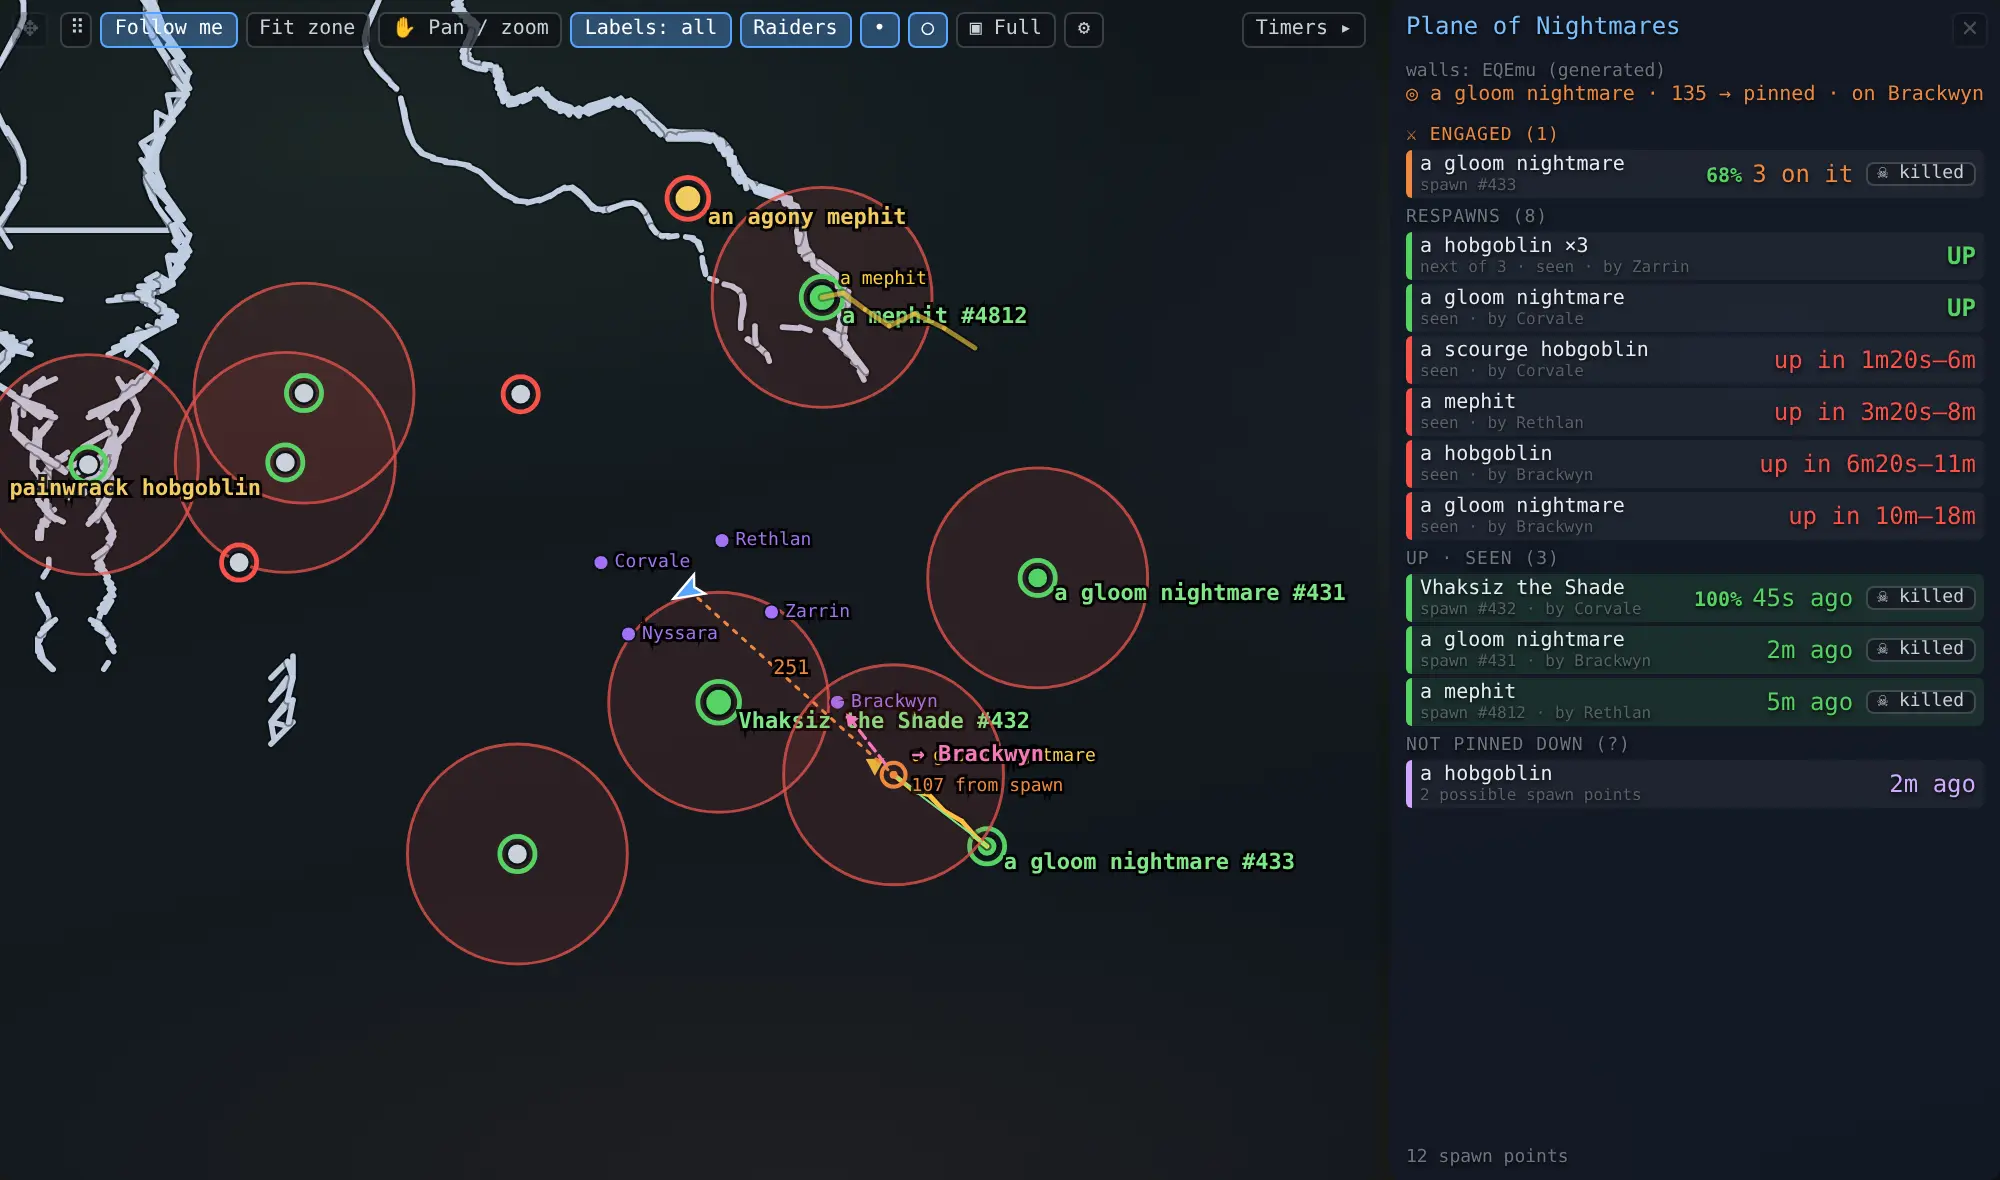Image resolution: width=2000 pixels, height=1180 pixels.
Task: Click Zarrin's purple player dot
Action: point(771,612)
